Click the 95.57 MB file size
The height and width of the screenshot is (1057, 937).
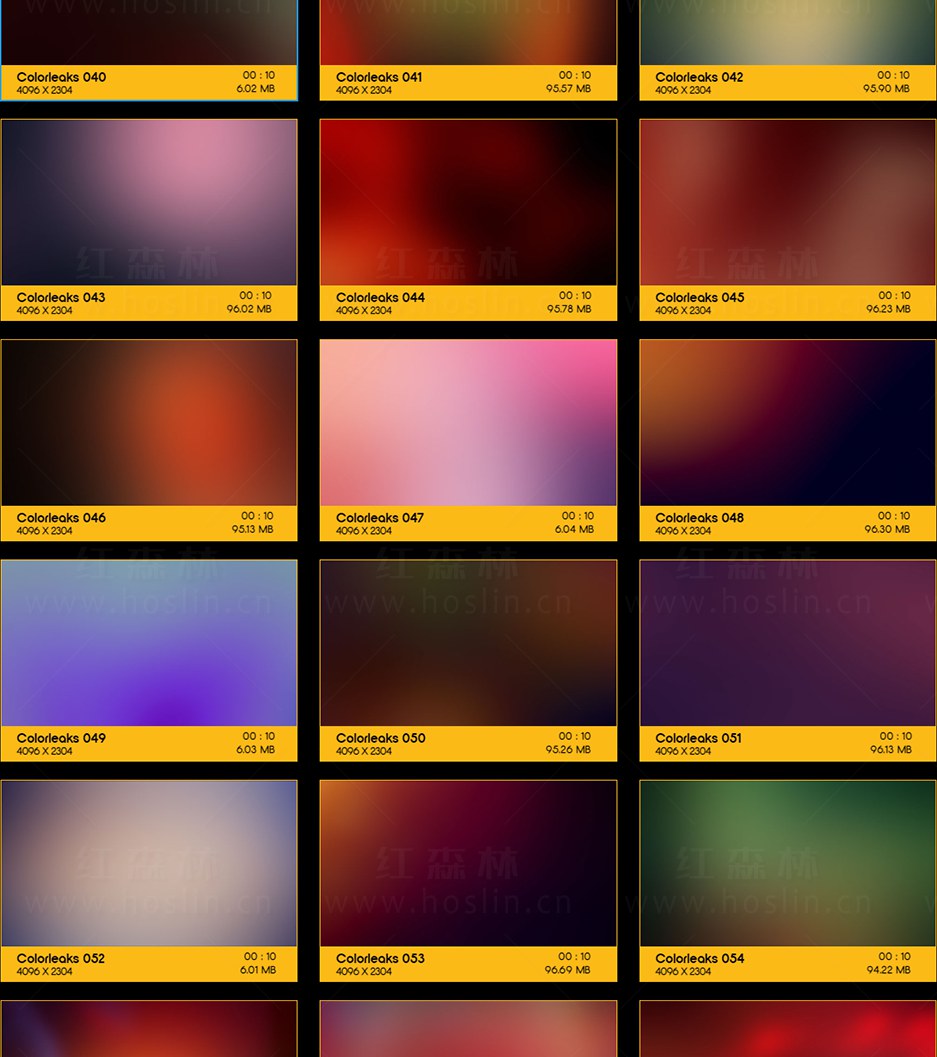coord(568,88)
